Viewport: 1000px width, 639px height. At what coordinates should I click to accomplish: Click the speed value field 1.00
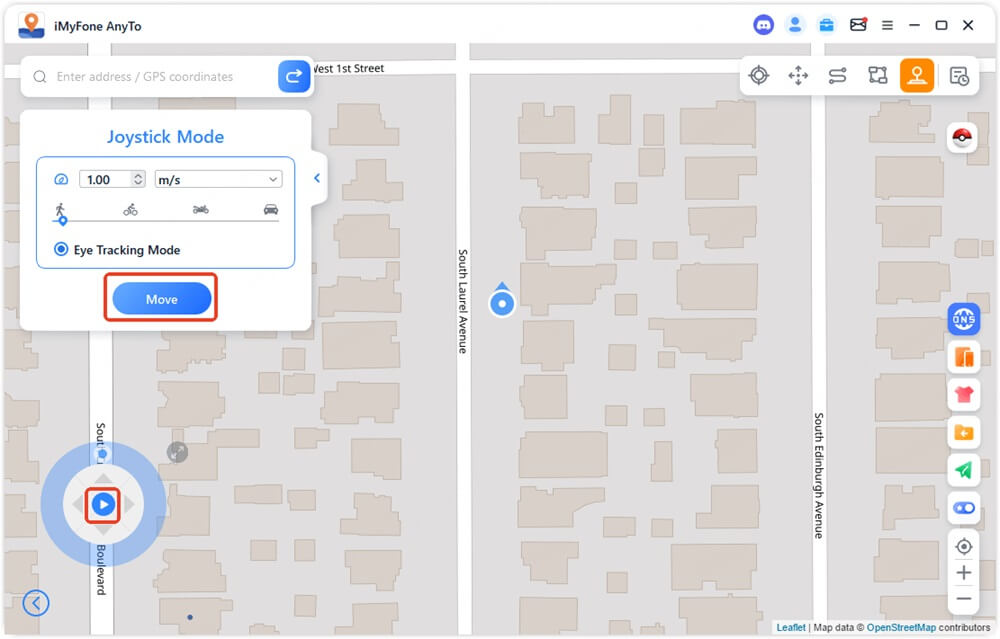(105, 180)
